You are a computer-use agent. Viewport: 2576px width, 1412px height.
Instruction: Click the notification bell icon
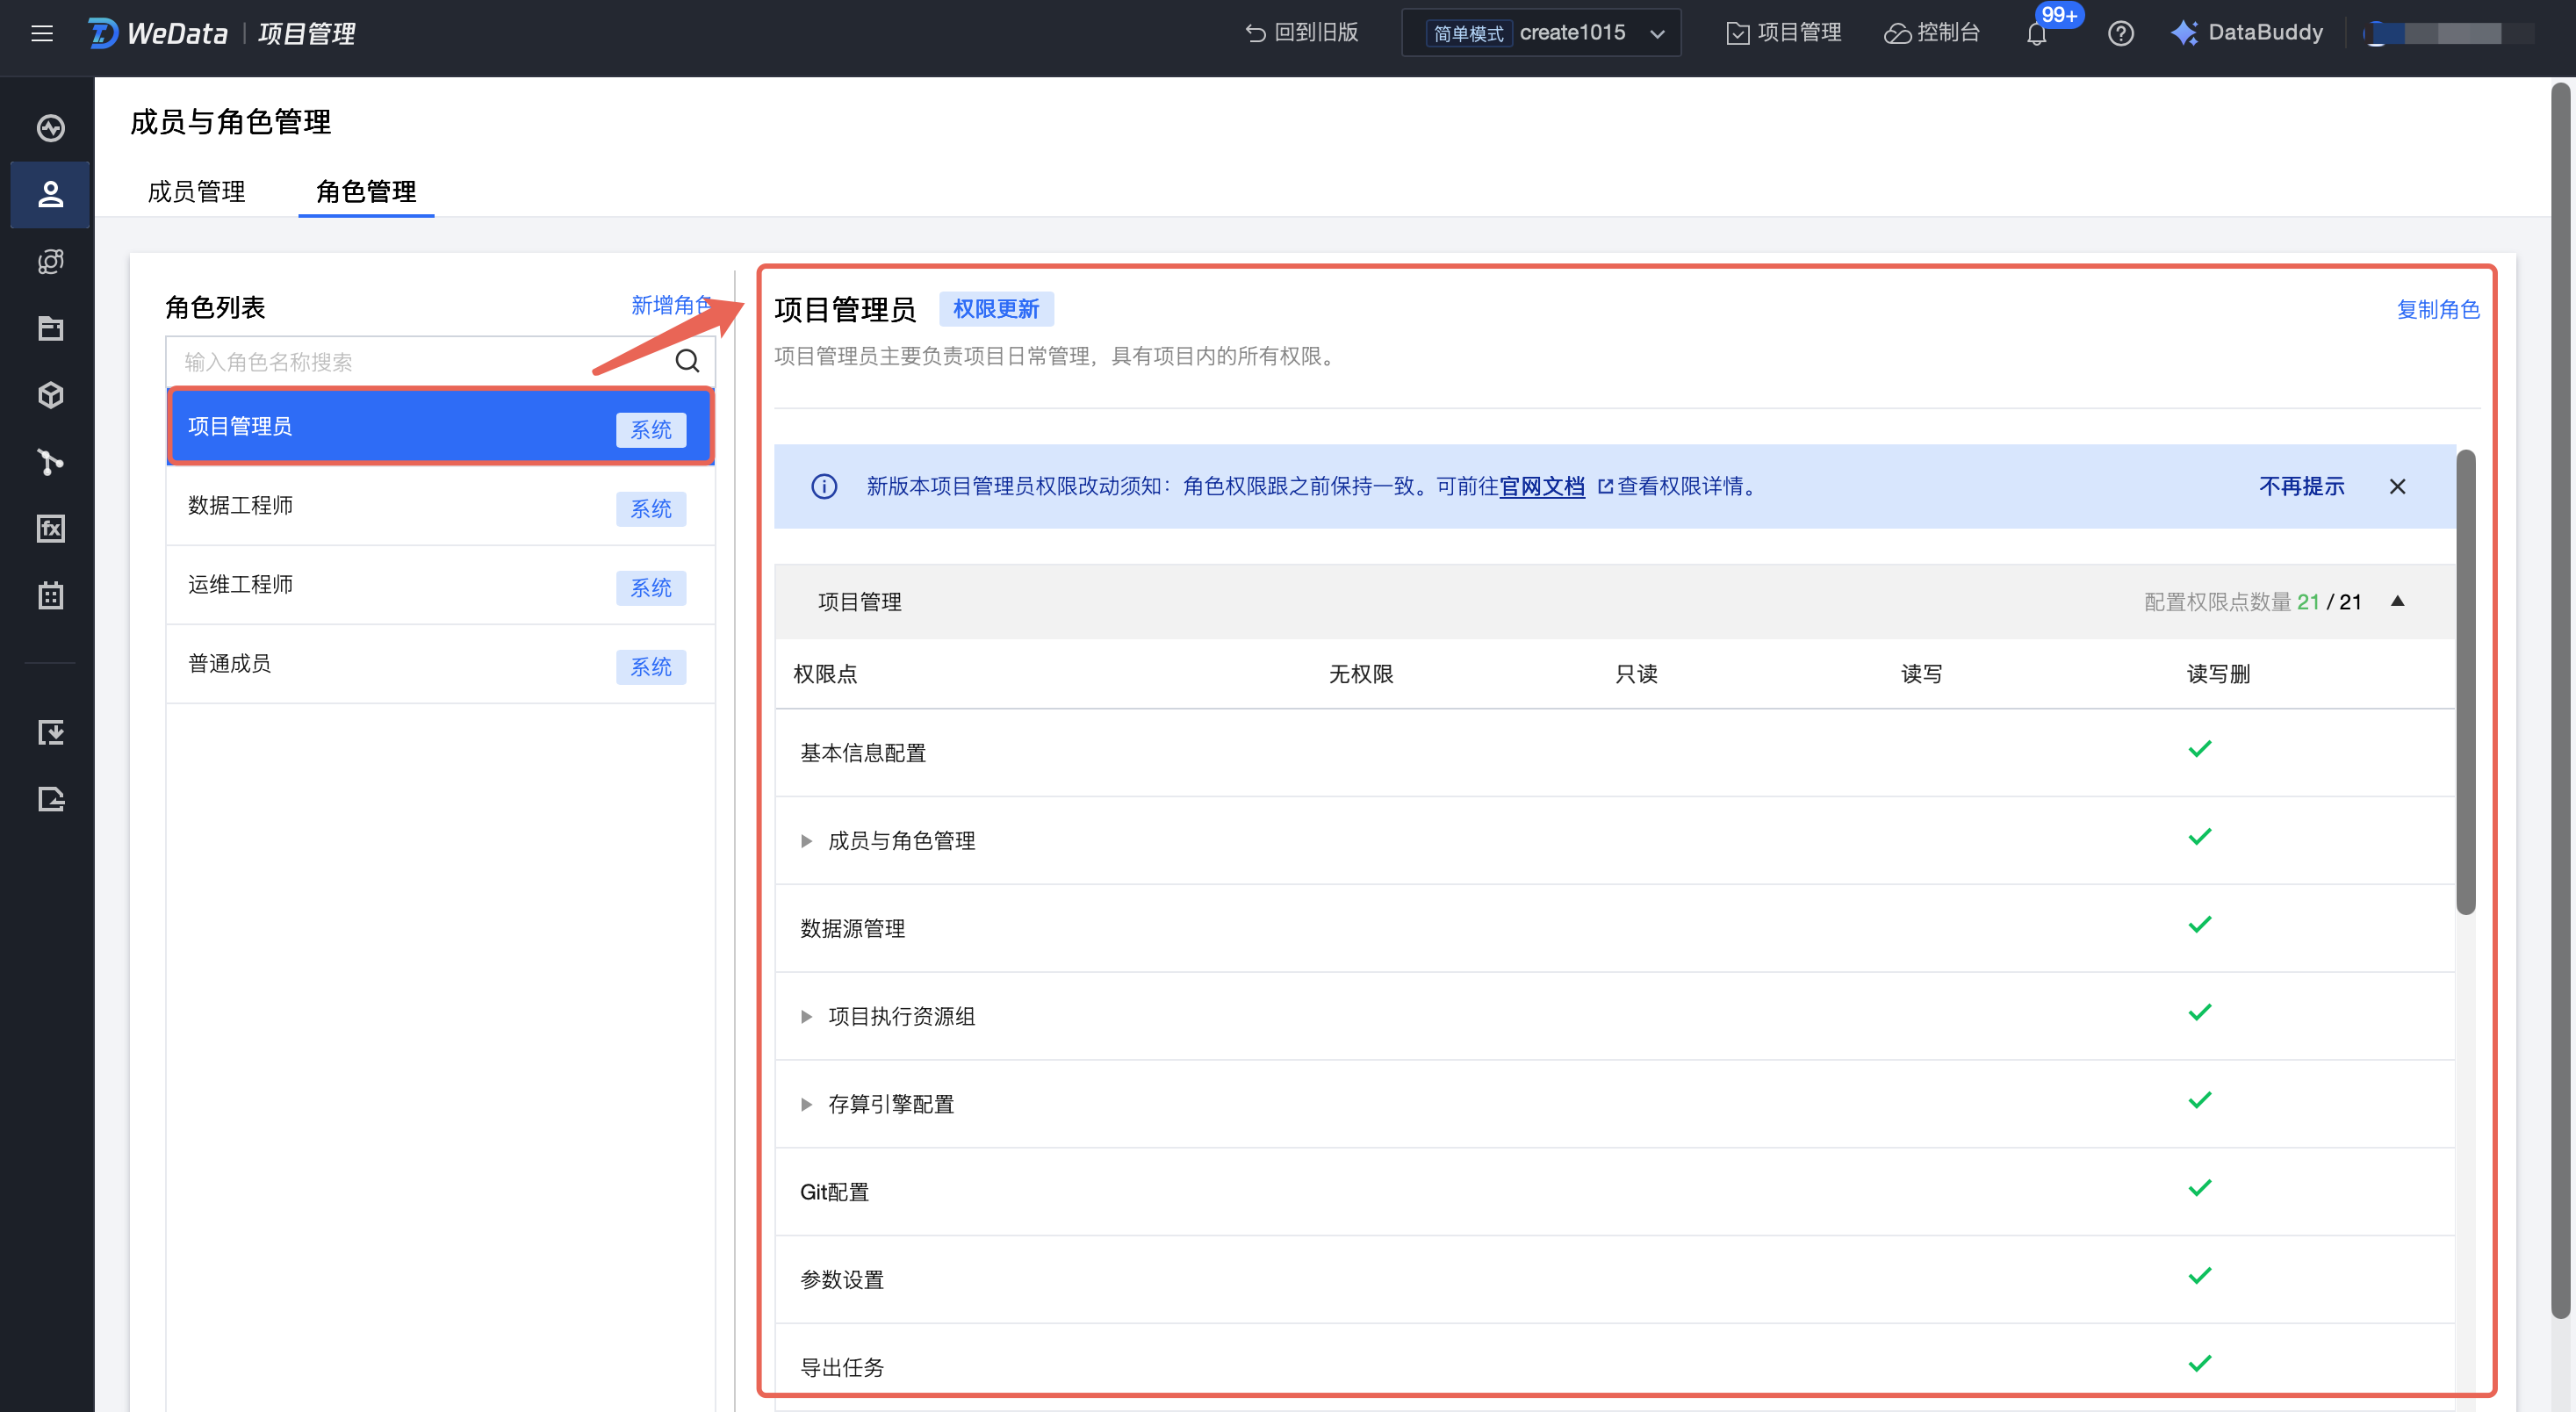click(x=2036, y=35)
